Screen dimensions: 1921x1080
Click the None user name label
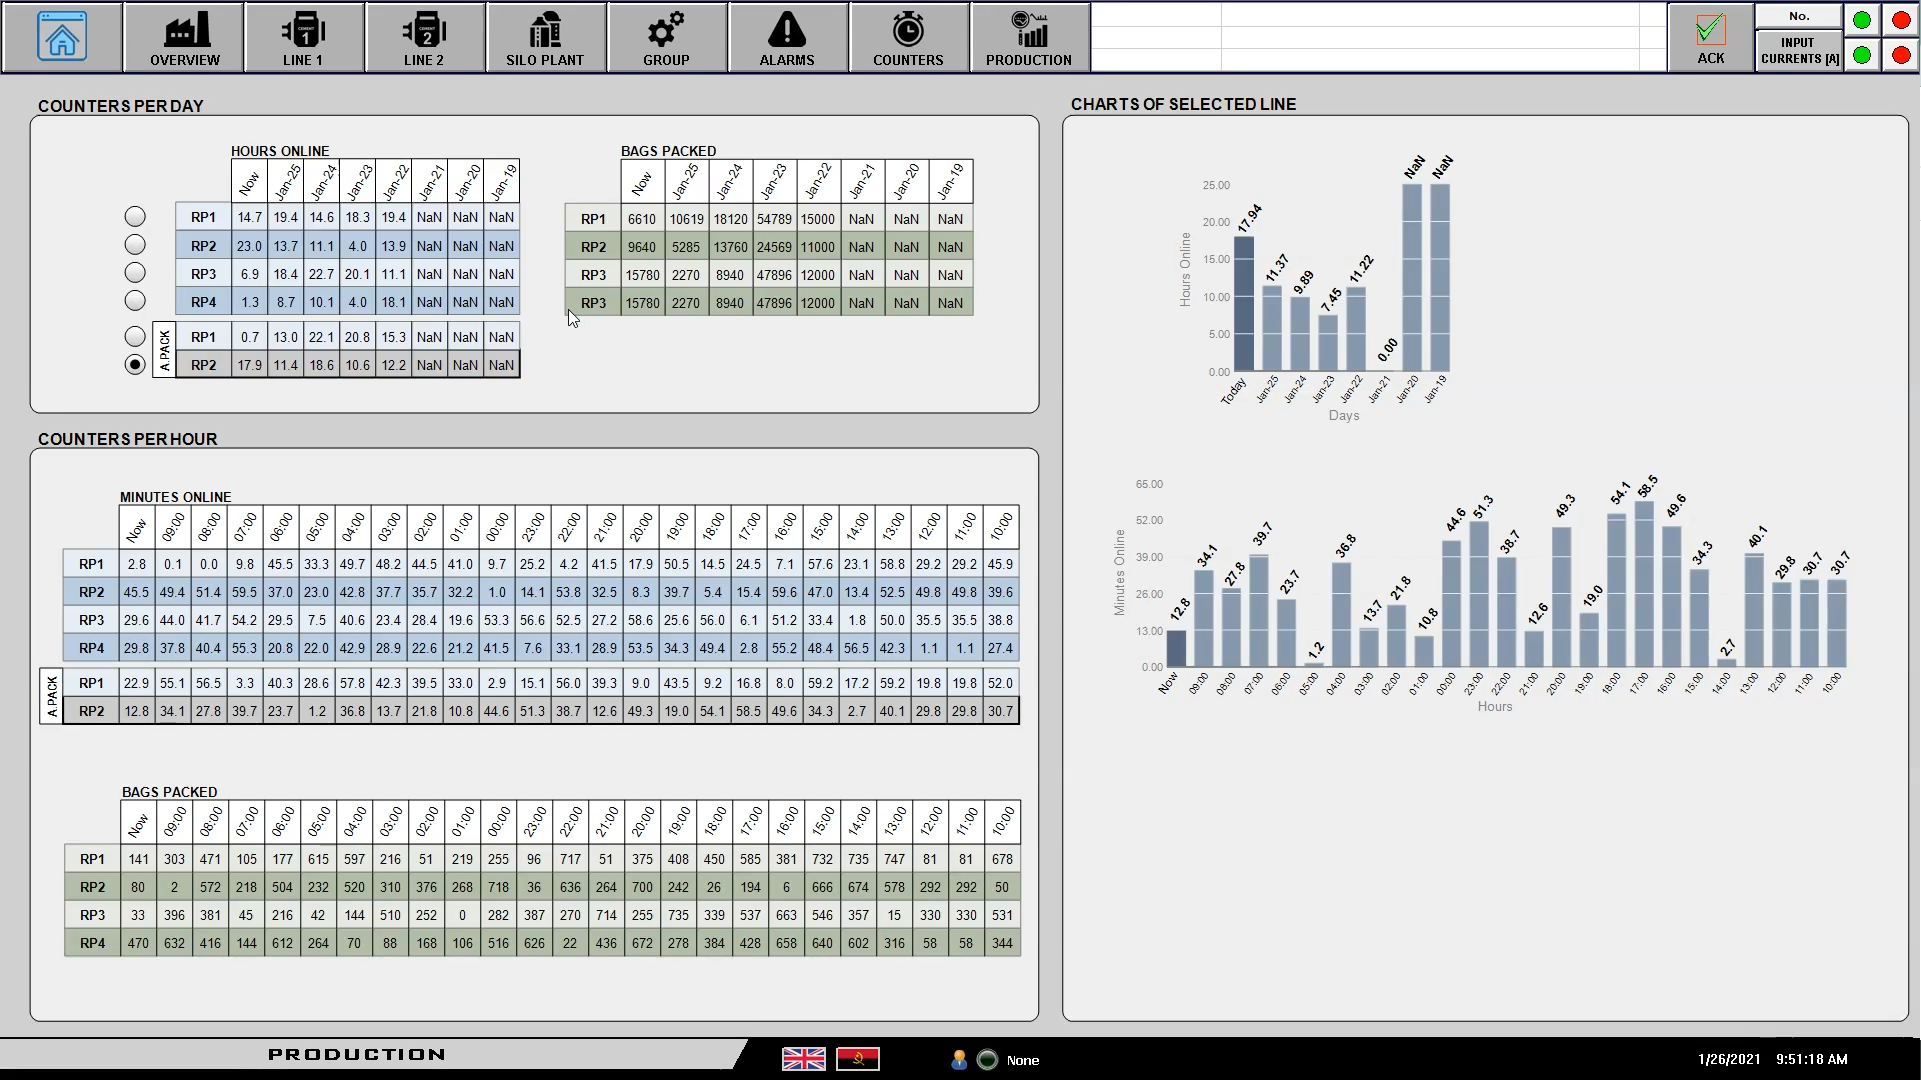(x=1023, y=1060)
